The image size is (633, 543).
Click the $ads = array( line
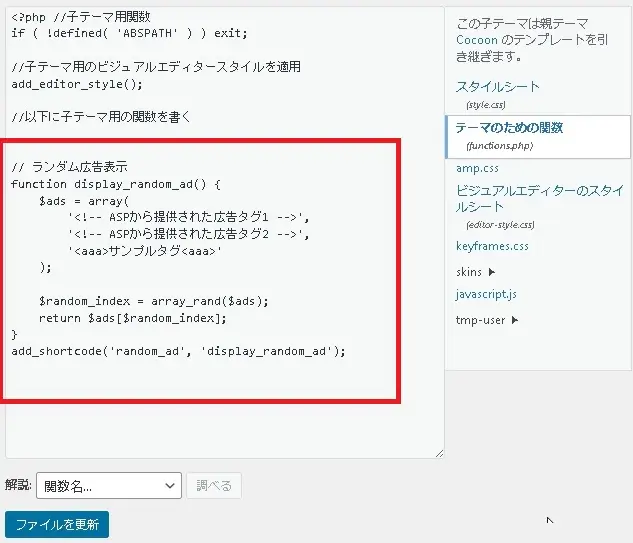click(x=84, y=201)
